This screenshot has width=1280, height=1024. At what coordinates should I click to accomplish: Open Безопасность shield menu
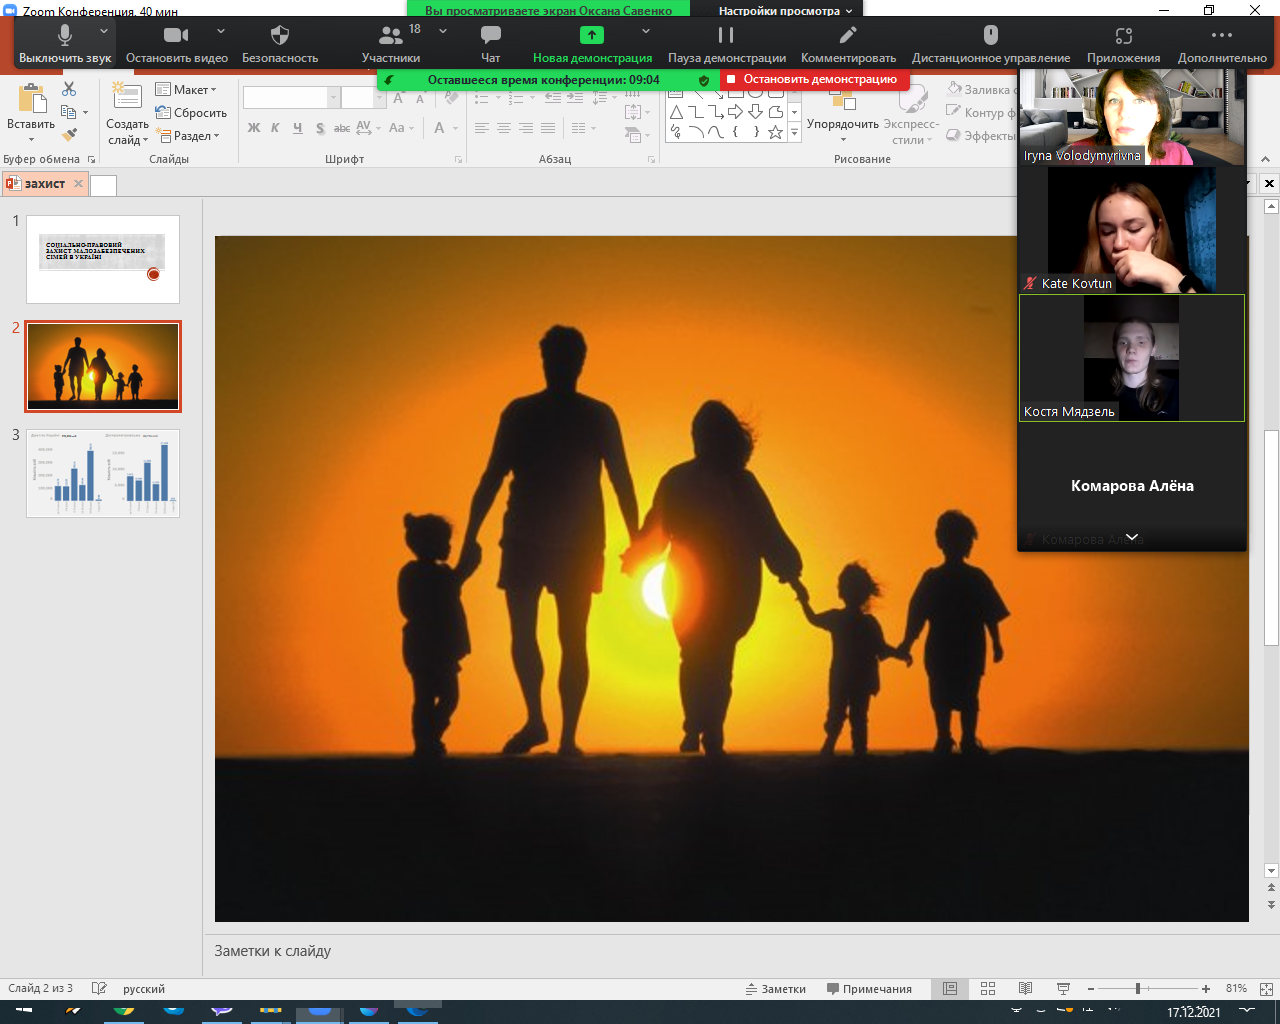click(x=280, y=45)
